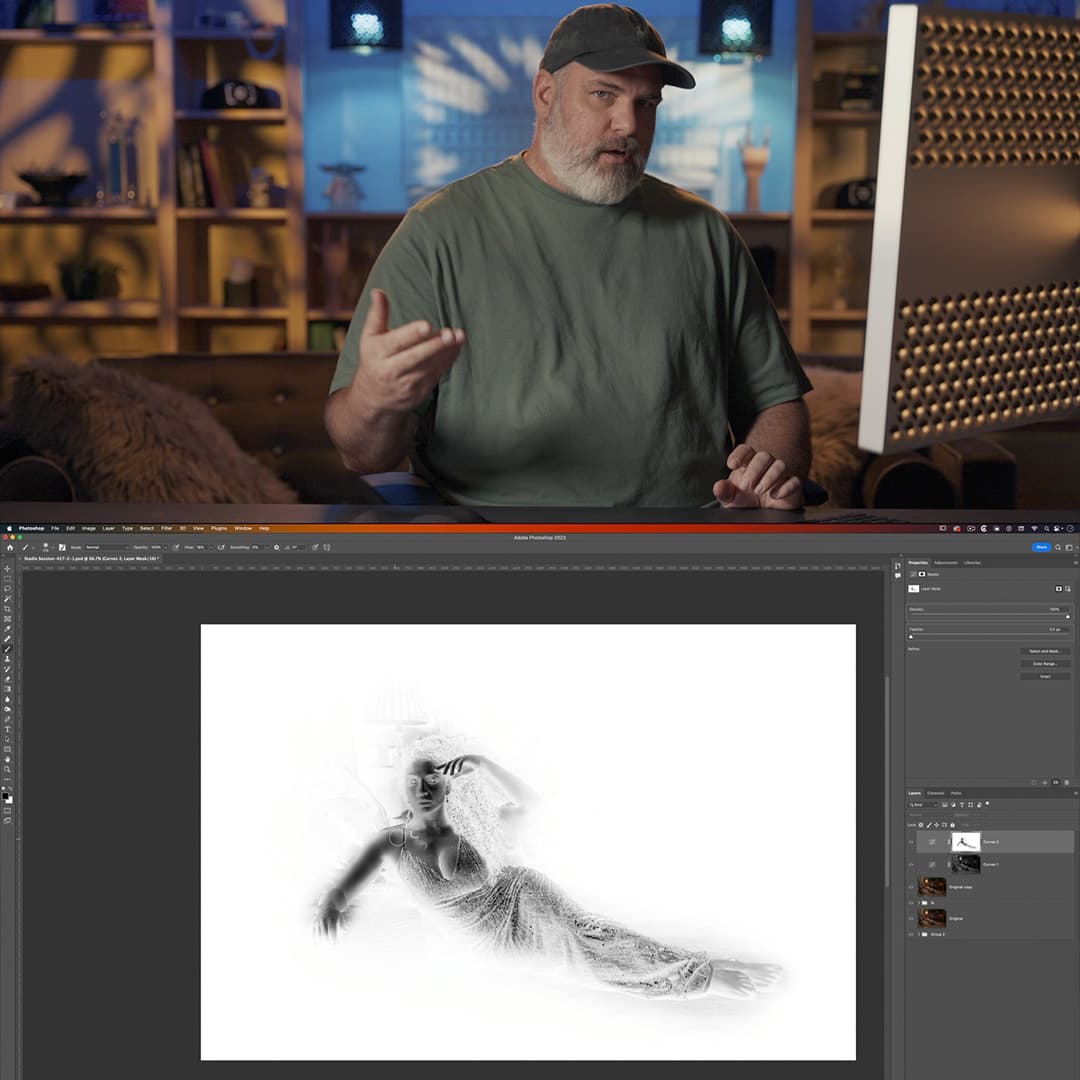Image resolution: width=1080 pixels, height=1080 pixels.
Task: Select the Move tool
Action: [7, 569]
